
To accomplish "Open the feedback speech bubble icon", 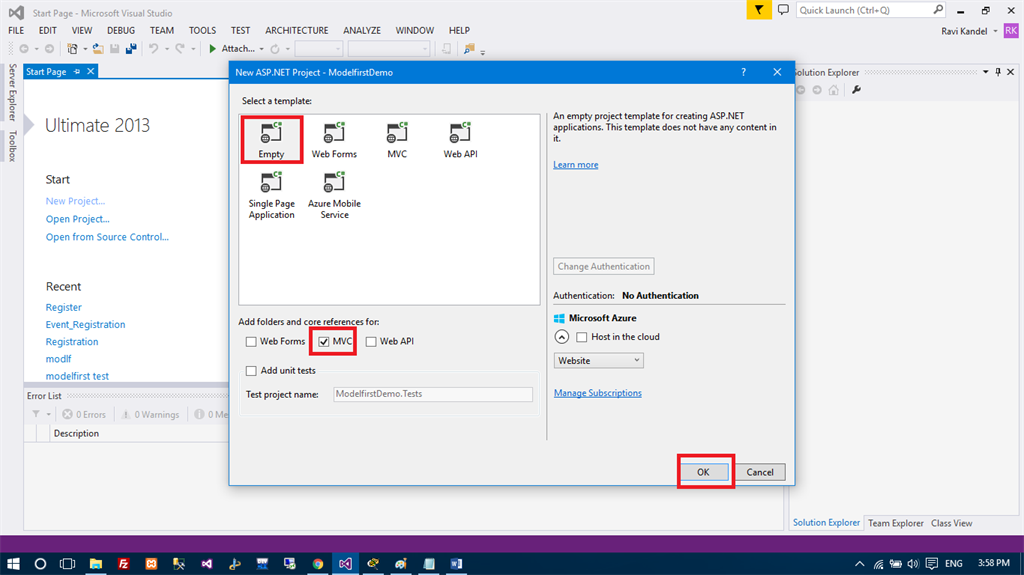I will [783, 10].
